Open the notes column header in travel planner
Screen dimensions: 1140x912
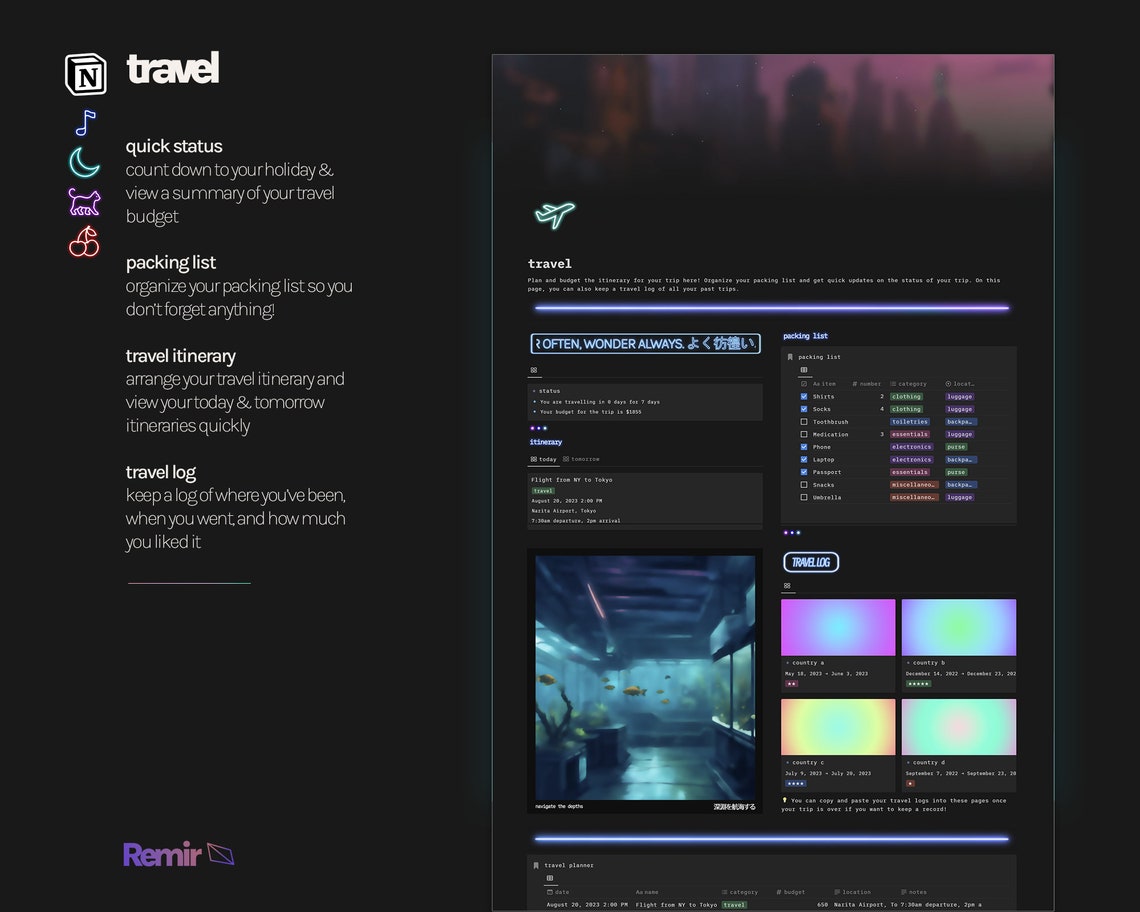[x=914, y=892]
